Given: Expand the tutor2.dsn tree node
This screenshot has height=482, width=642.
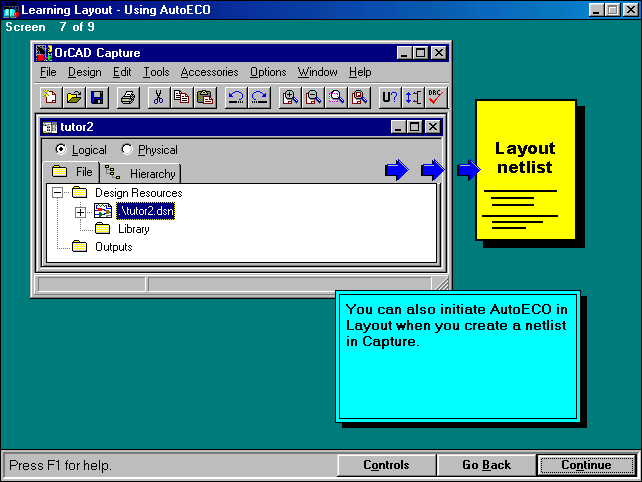Looking at the screenshot, I should pos(81,211).
